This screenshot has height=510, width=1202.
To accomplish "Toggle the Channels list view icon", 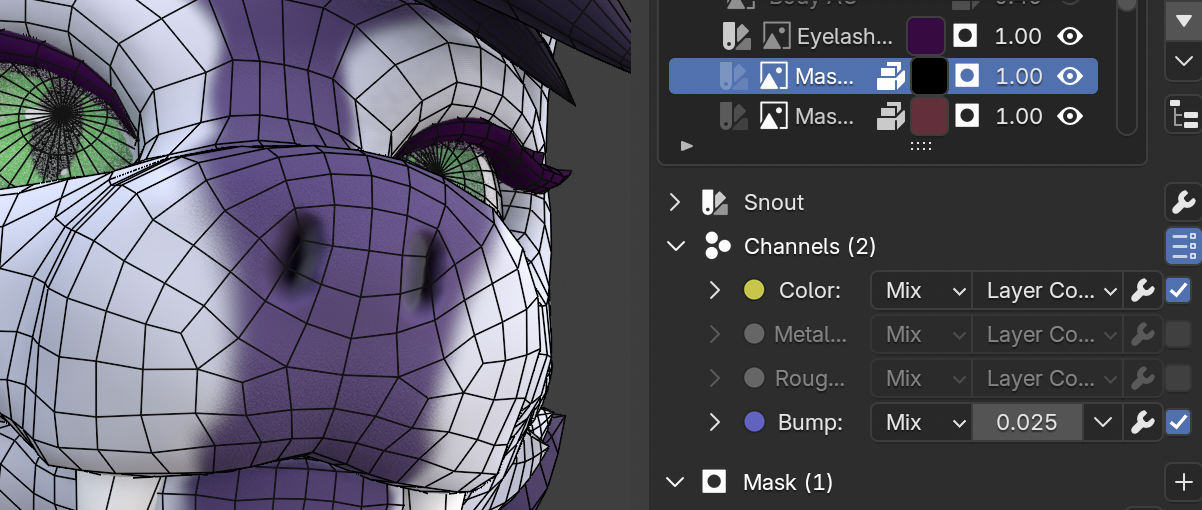I will 1183,246.
